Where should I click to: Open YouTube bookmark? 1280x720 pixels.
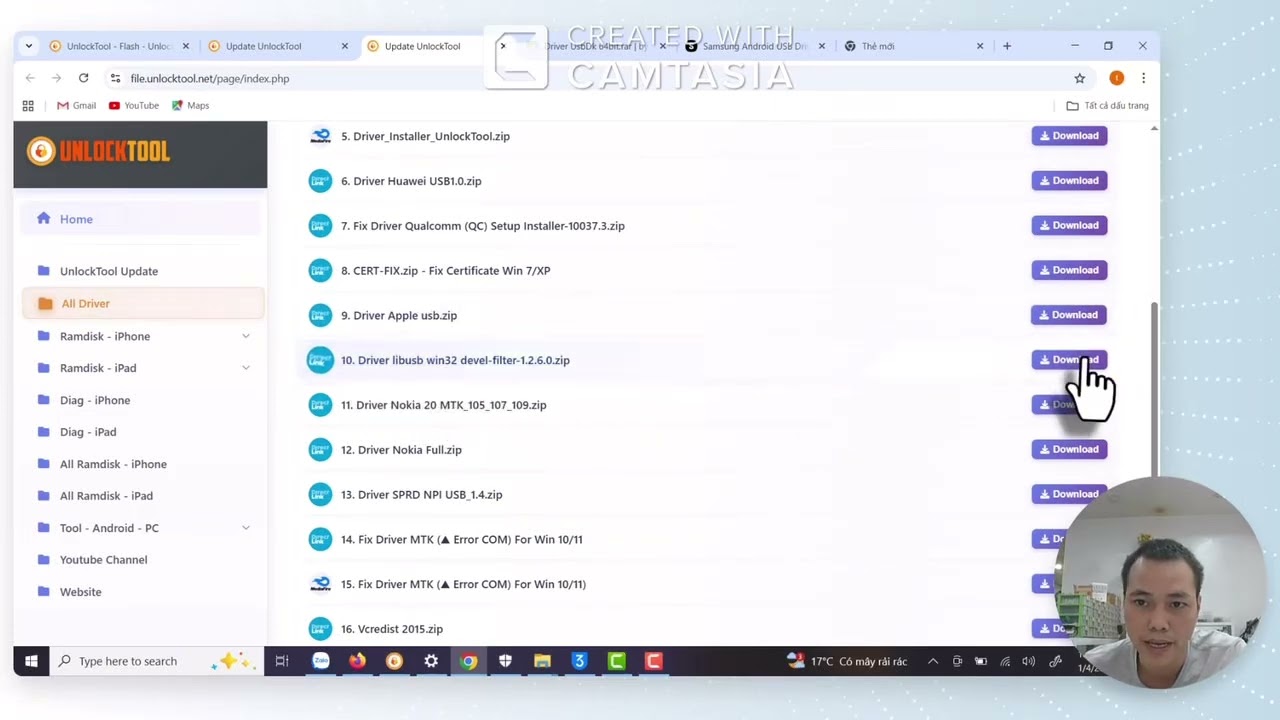[134, 105]
